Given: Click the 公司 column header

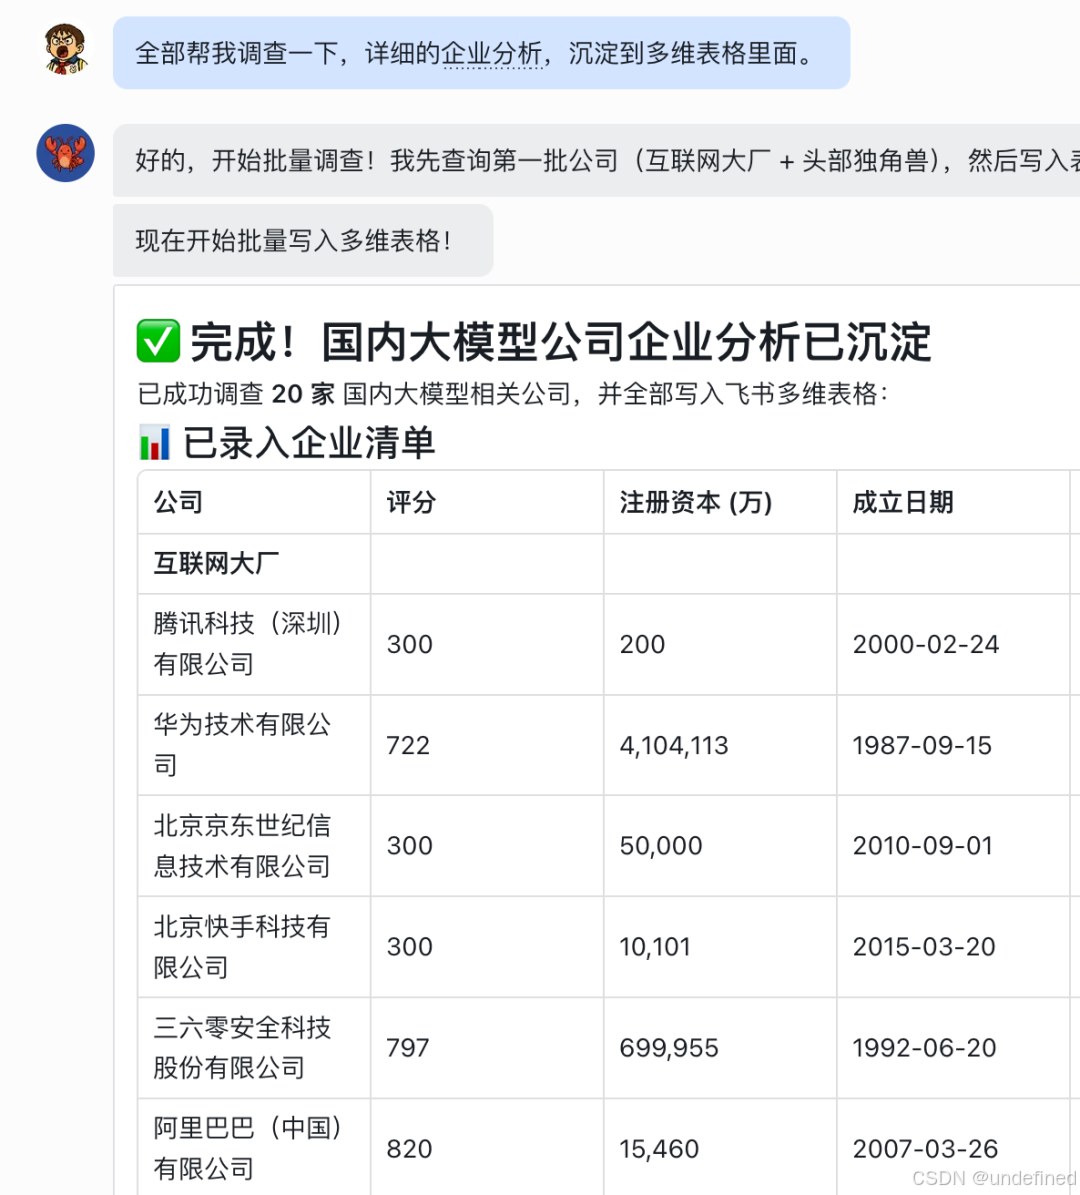Looking at the screenshot, I should tap(255, 502).
